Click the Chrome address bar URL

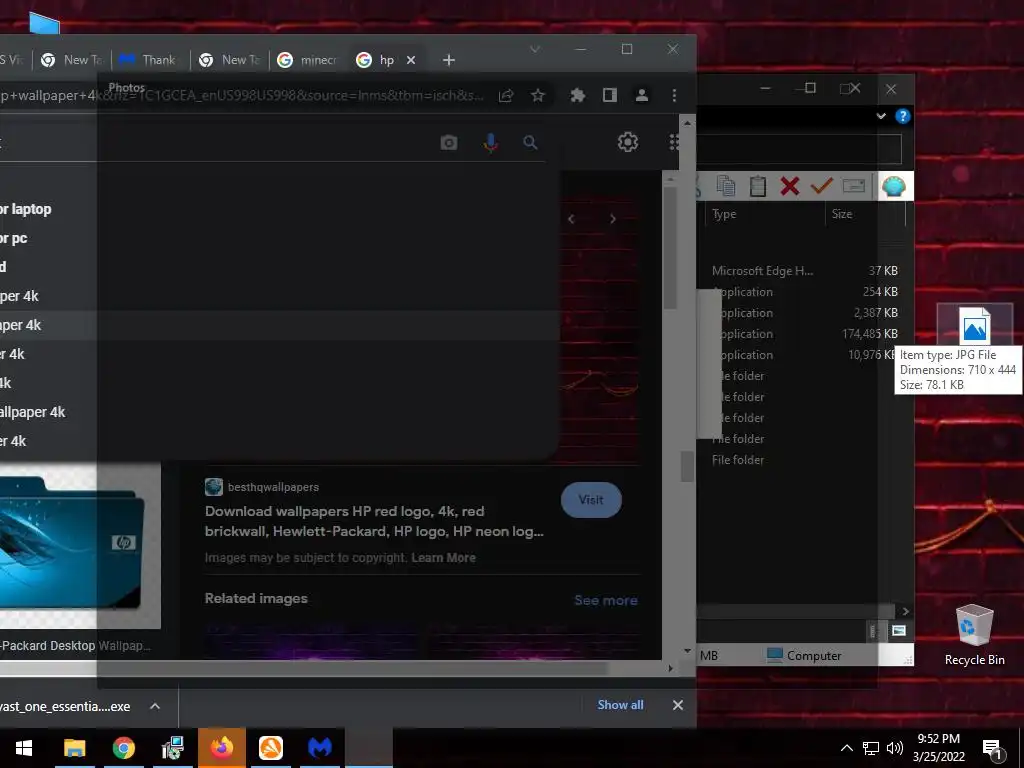pos(242,96)
